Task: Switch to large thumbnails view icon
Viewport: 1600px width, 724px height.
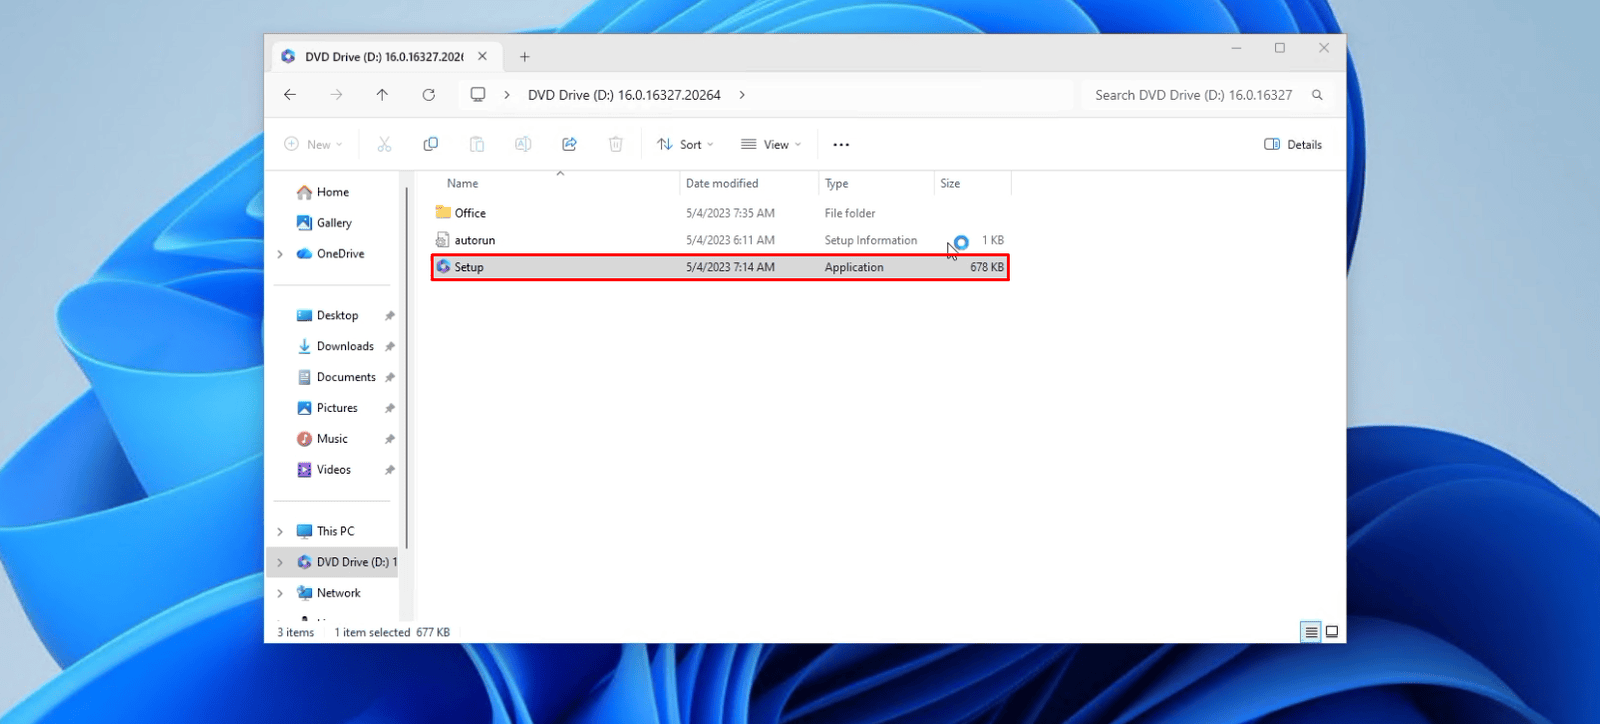Action: coord(1332,632)
